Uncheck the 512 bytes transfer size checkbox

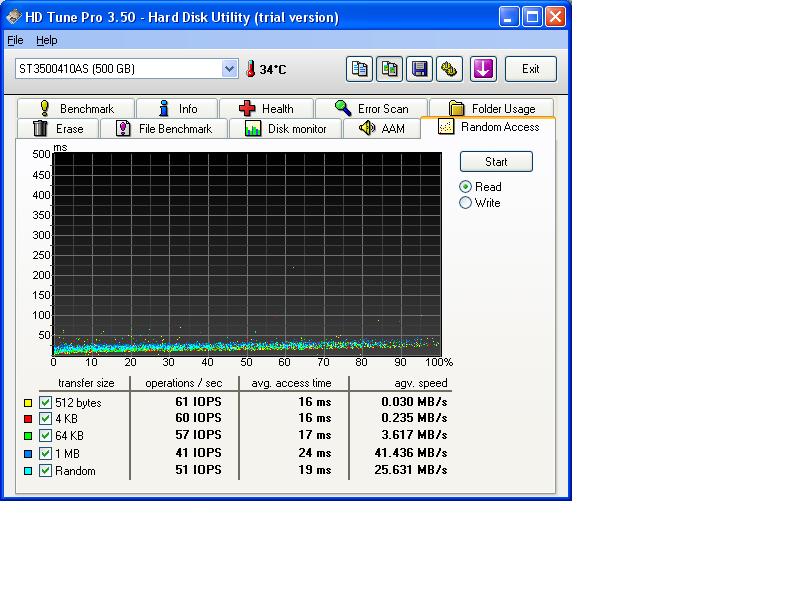click(x=45, y=403)
